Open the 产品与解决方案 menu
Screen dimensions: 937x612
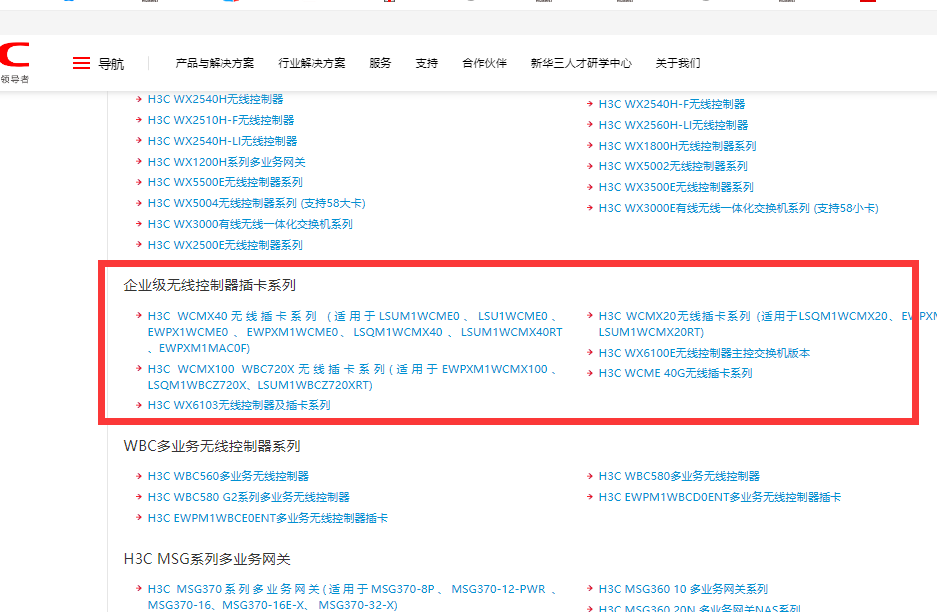tap(215, 63)
